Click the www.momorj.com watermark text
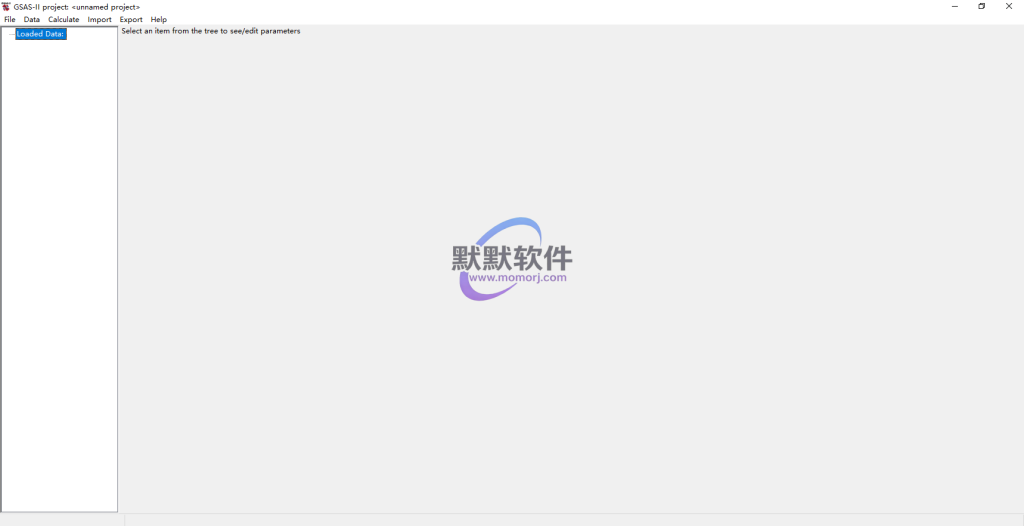 click(x=517, y=277)
